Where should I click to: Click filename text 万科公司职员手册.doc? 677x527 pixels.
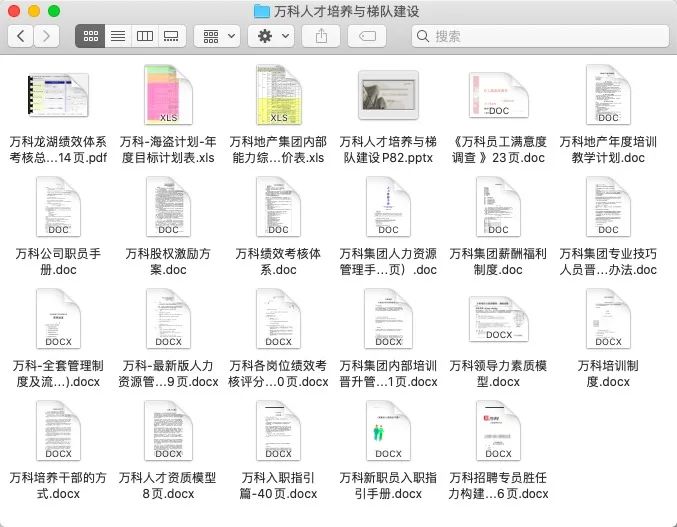[58, 262]
